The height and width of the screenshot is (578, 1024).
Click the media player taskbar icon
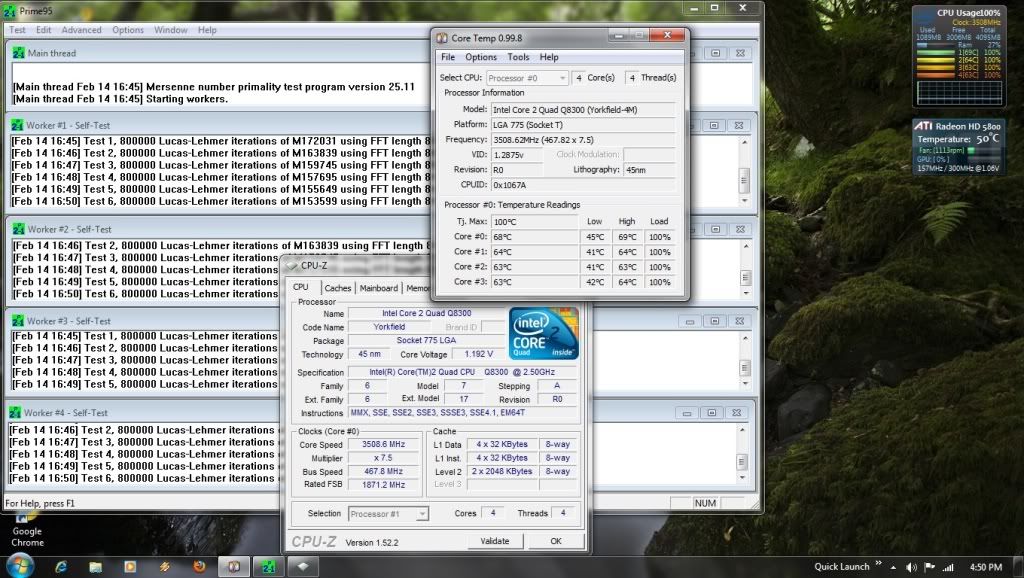click(x=129, y=566)
